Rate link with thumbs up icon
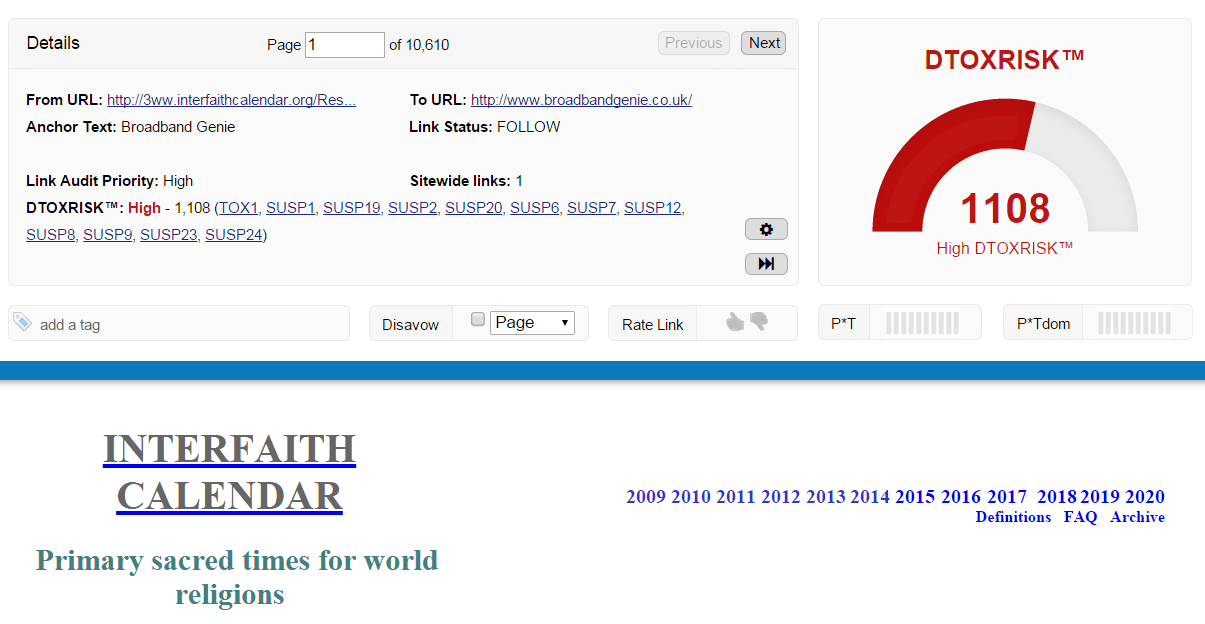The width and height of the screenshot is (1205, 624). (735, 322)
